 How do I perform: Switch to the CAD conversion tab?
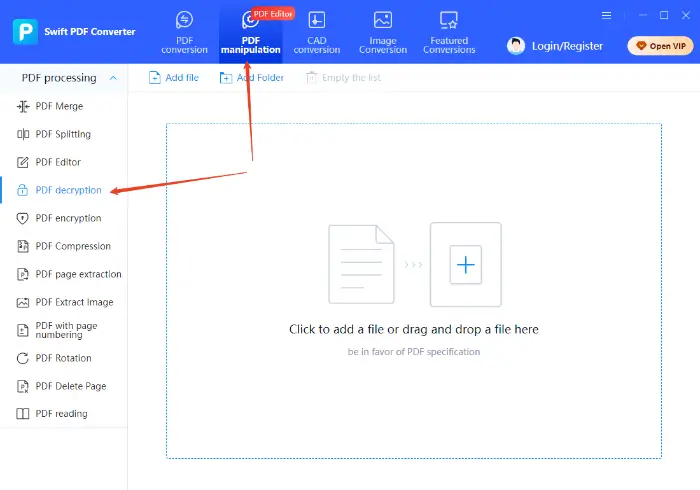click(x=317, y=32)
